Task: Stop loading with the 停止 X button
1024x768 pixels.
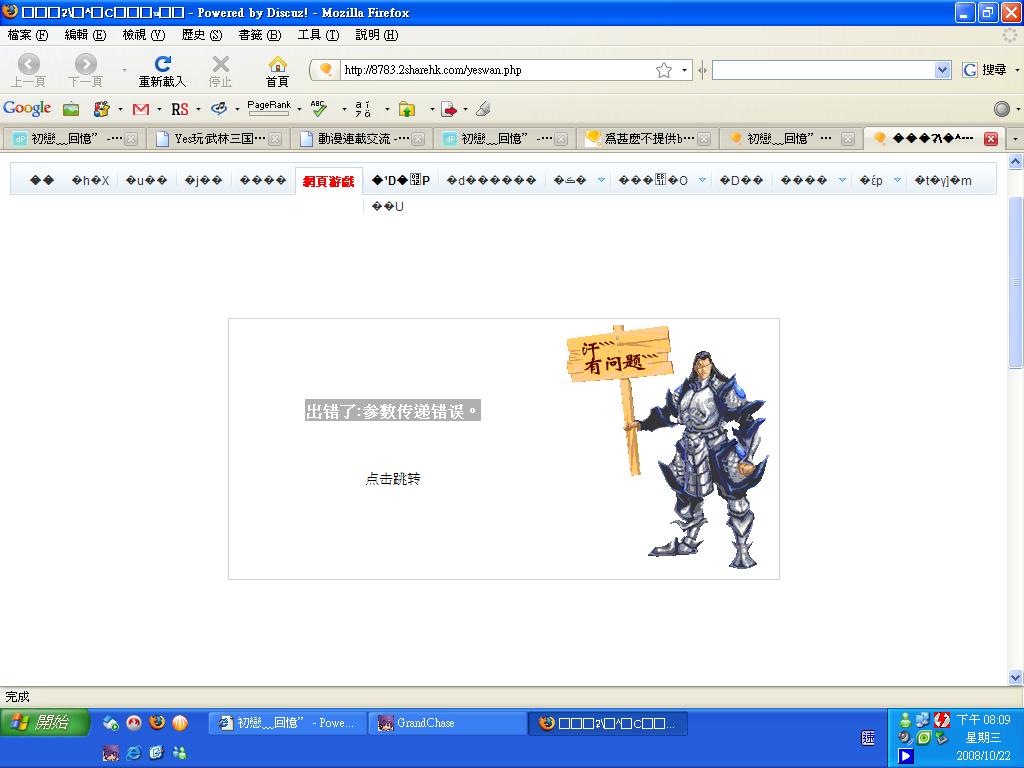Action: click(220, 70)
